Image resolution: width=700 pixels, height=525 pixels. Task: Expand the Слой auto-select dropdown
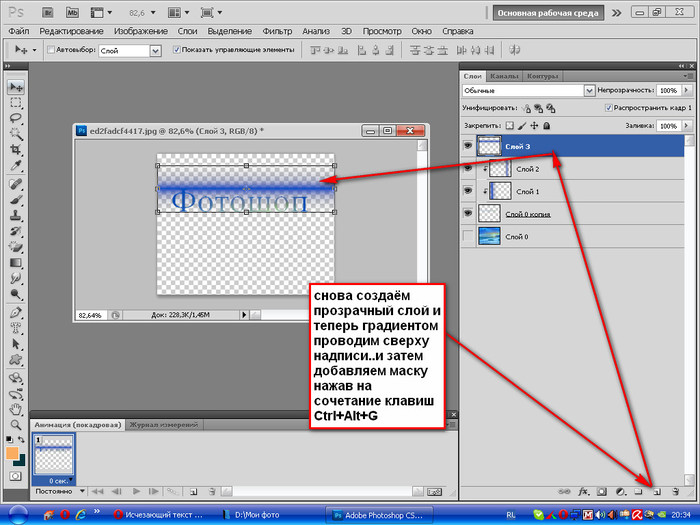coord(155,50)
